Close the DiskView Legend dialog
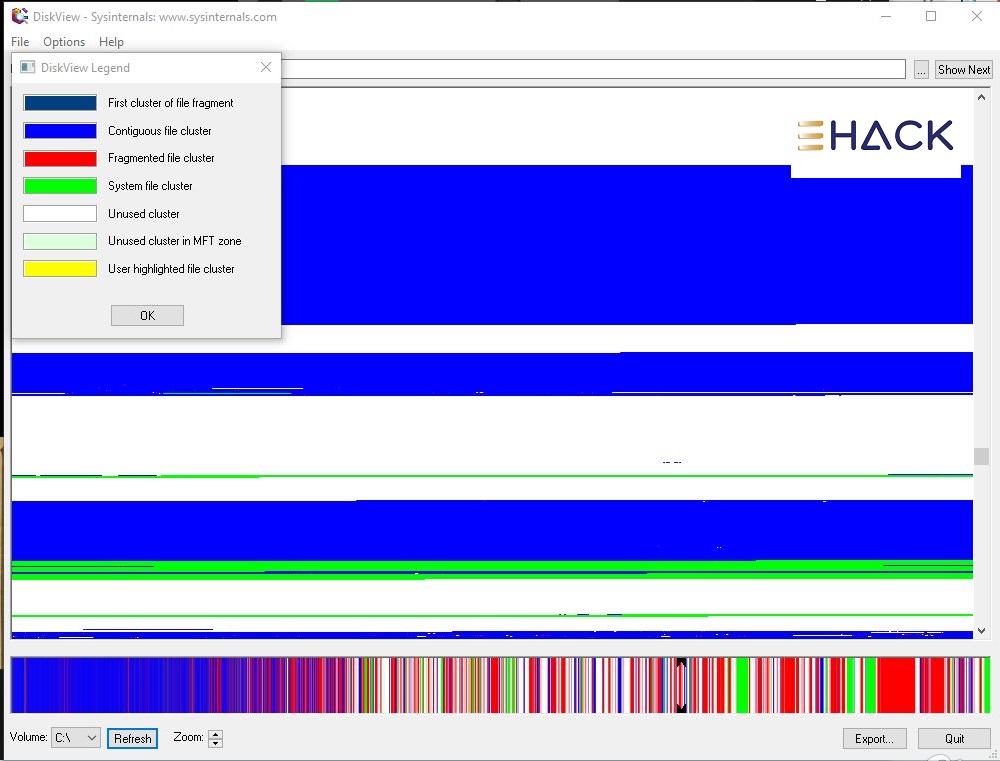This screenshot has width=1000, height=761. 266,67
